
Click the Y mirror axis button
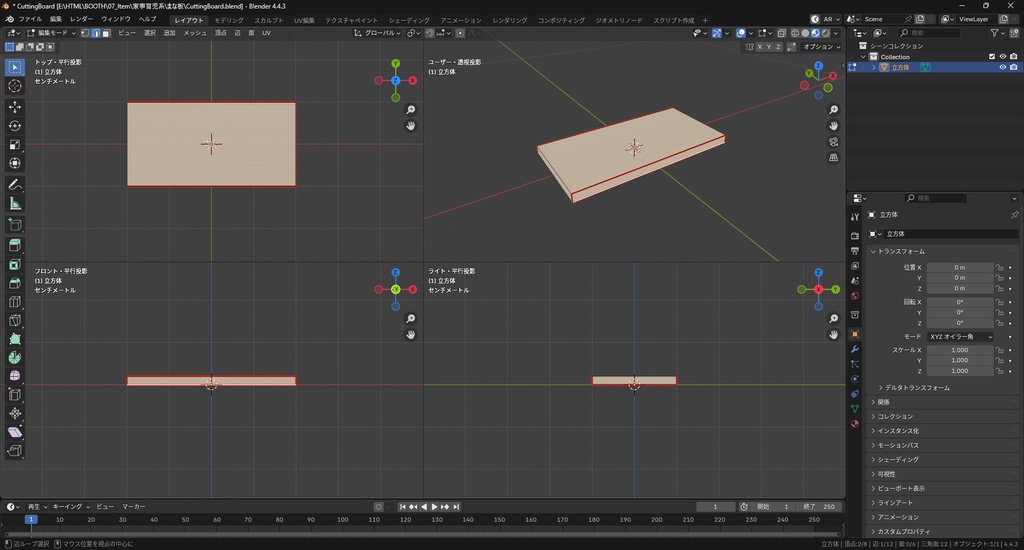(769, 47)
